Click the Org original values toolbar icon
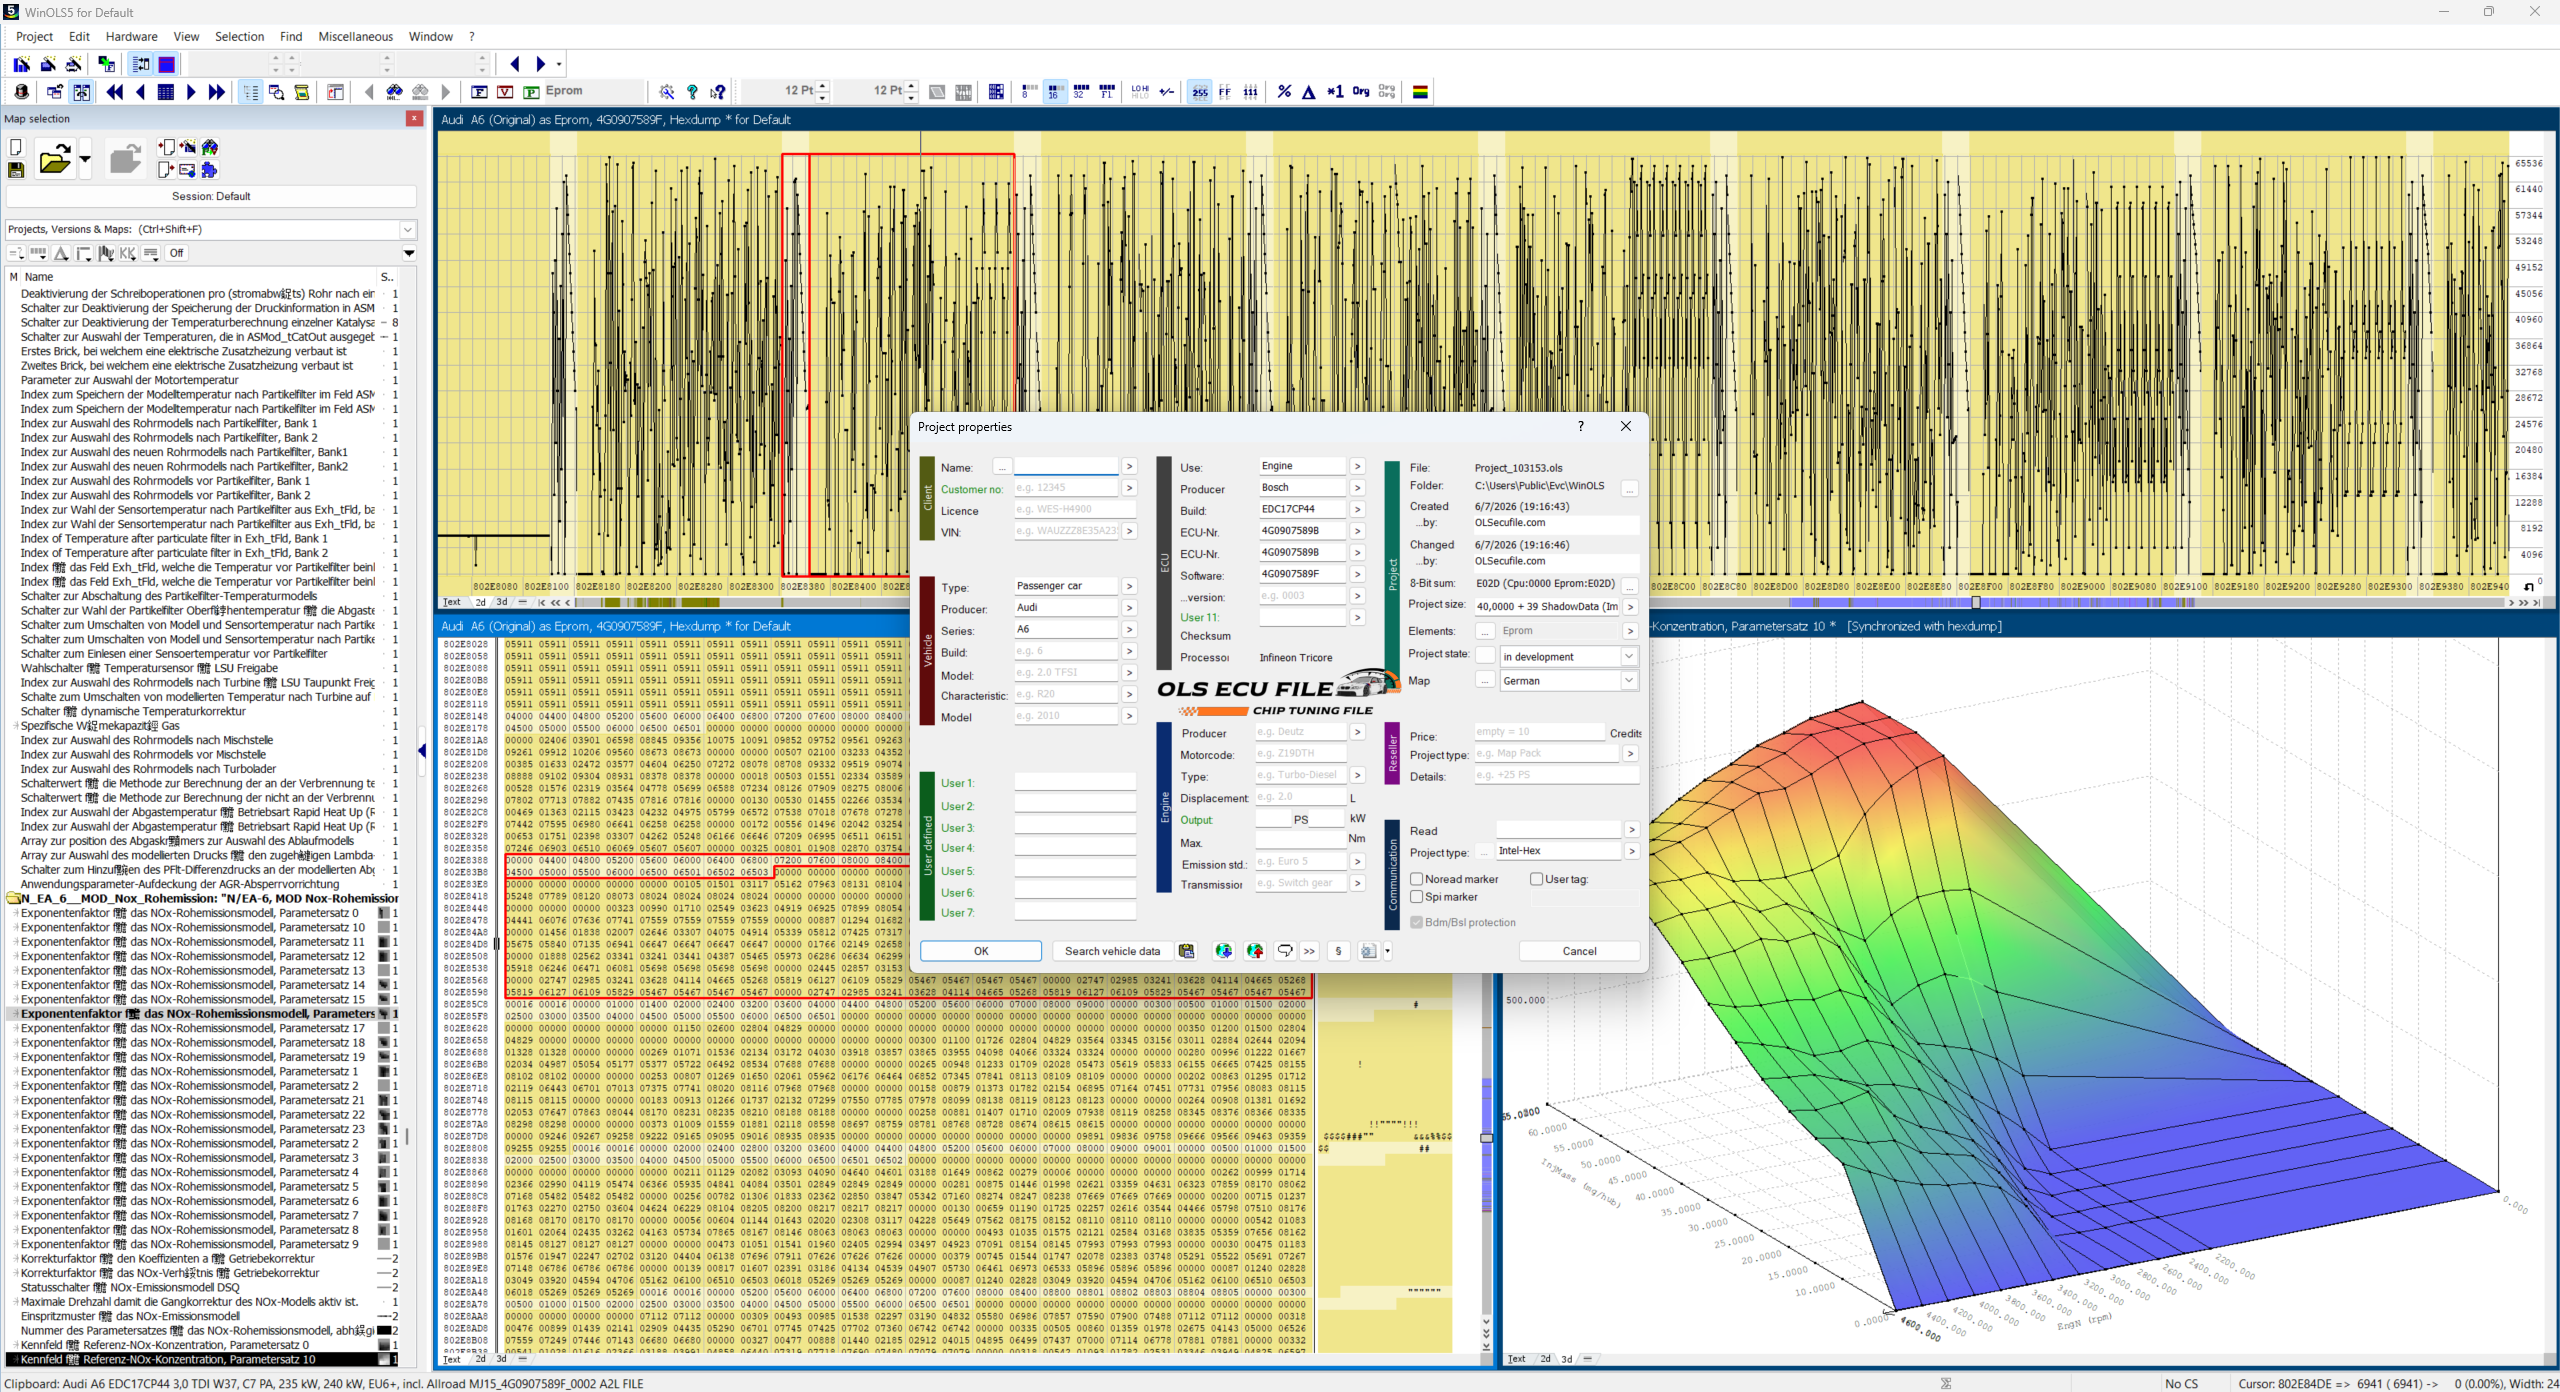 pos(1361,92)
